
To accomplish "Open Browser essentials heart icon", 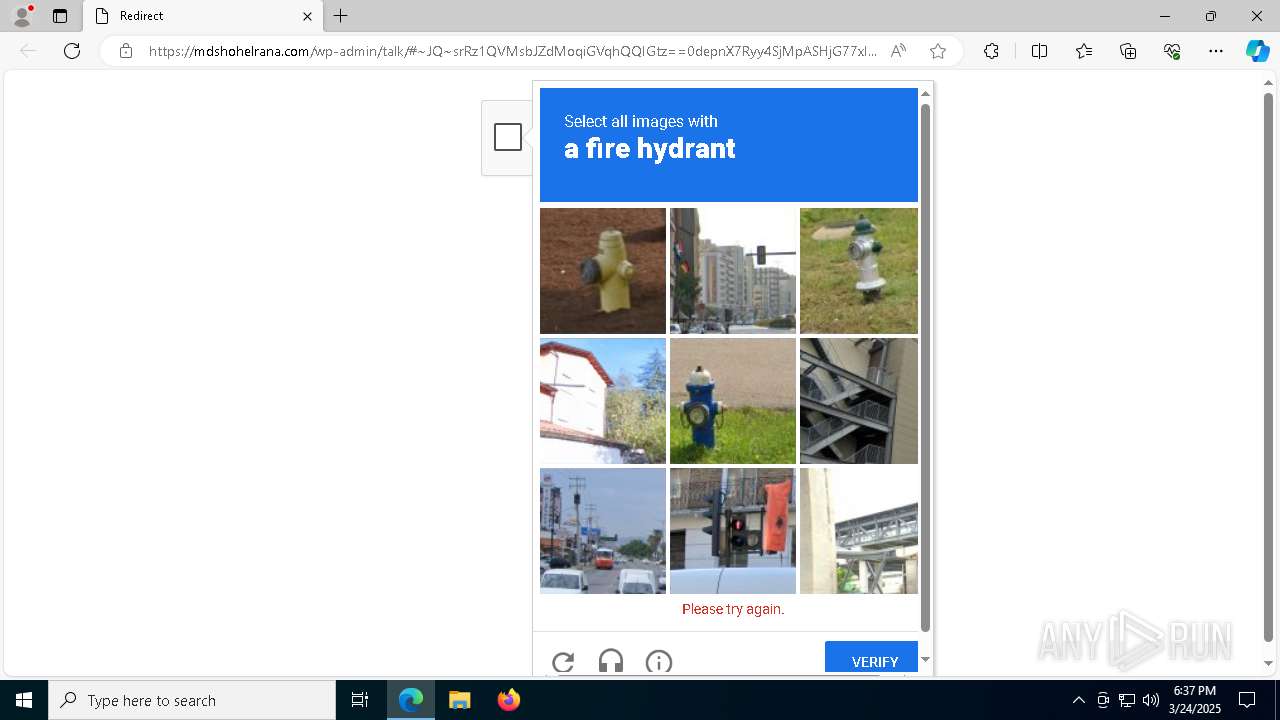I will [x=1172, y=51].
